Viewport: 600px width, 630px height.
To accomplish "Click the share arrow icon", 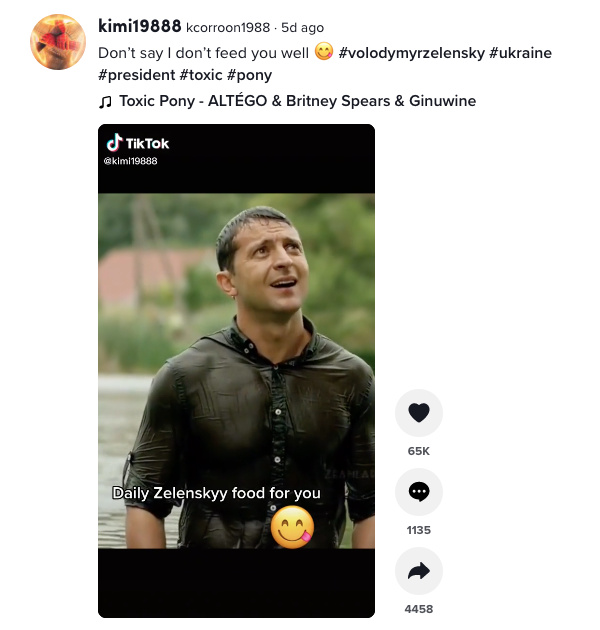I will 419,570.
